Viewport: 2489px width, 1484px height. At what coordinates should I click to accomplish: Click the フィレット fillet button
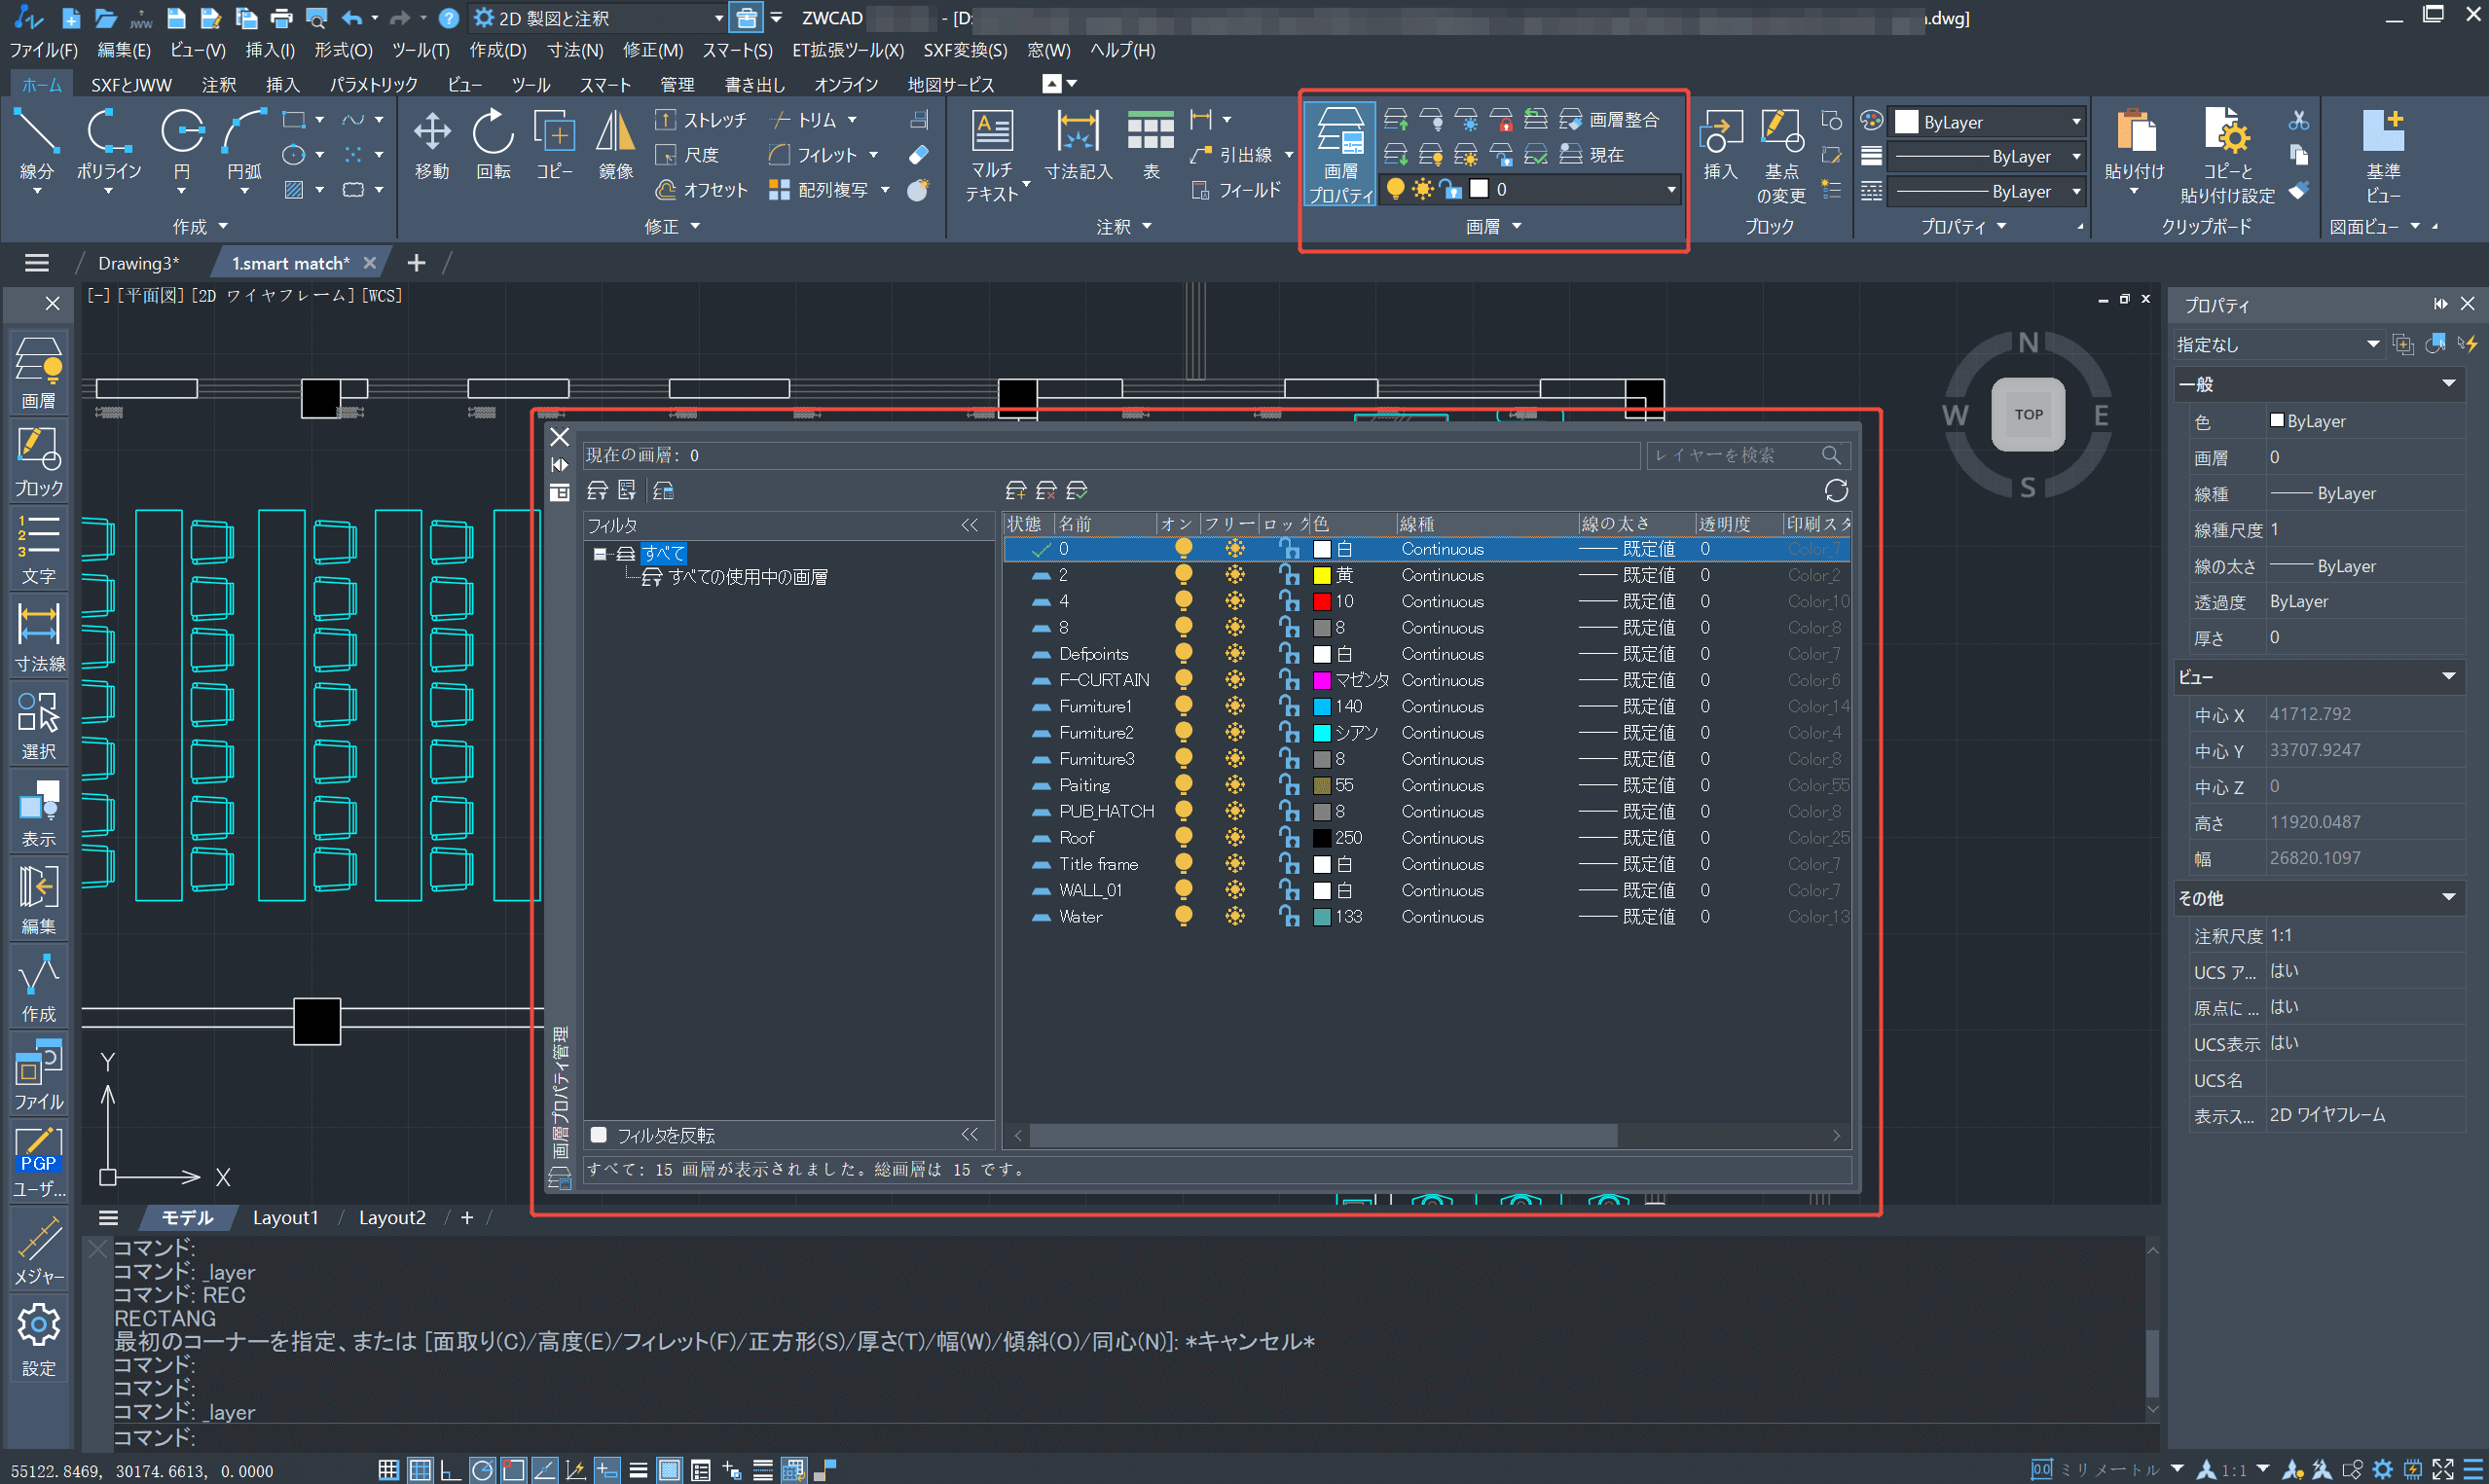[812, 155]
